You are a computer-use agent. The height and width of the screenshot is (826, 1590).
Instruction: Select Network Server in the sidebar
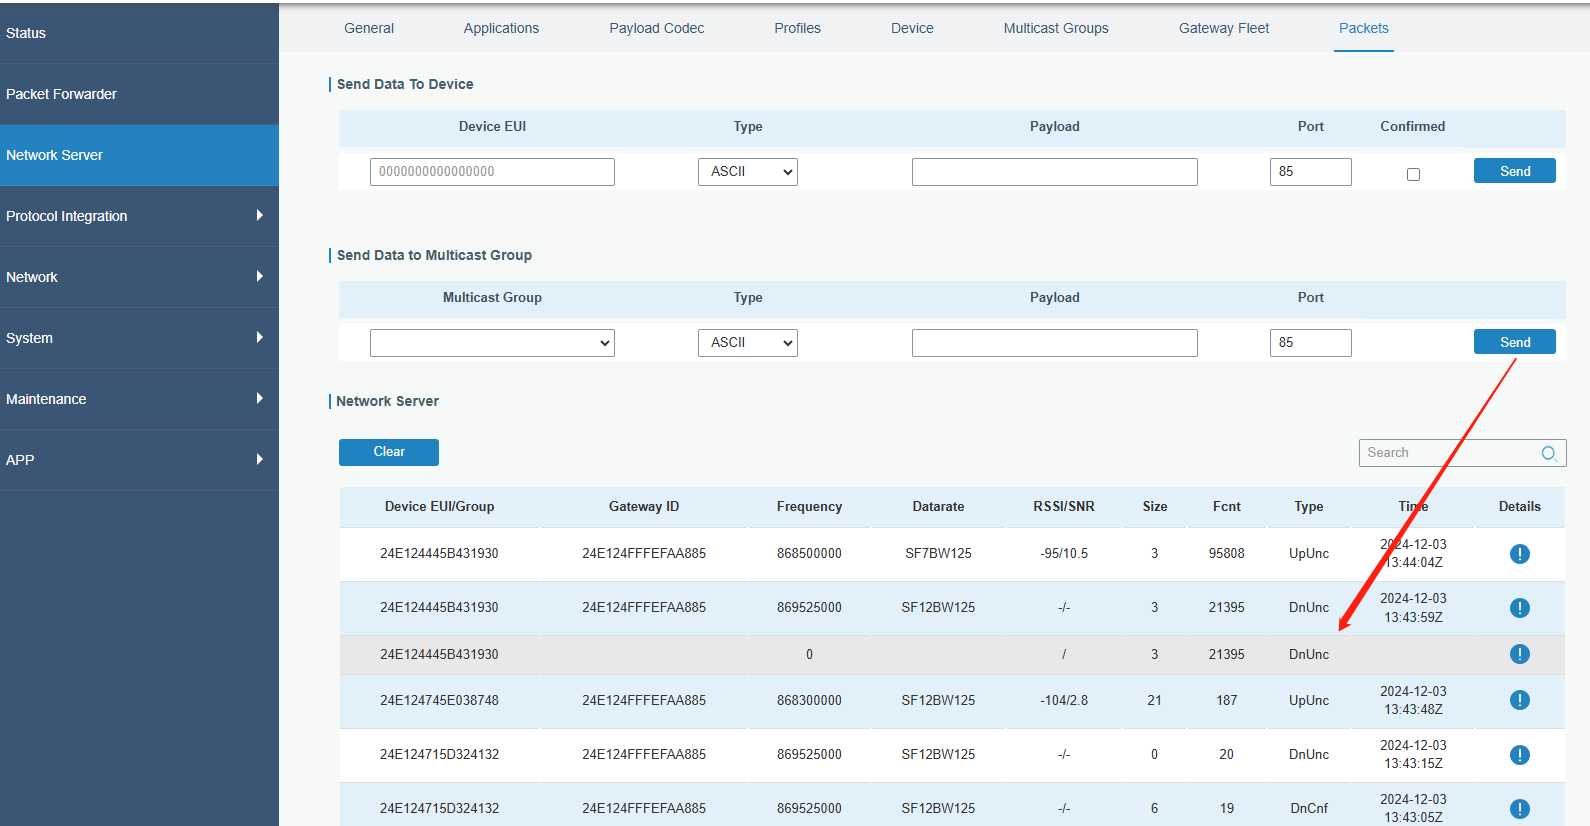tap(139, 155)
